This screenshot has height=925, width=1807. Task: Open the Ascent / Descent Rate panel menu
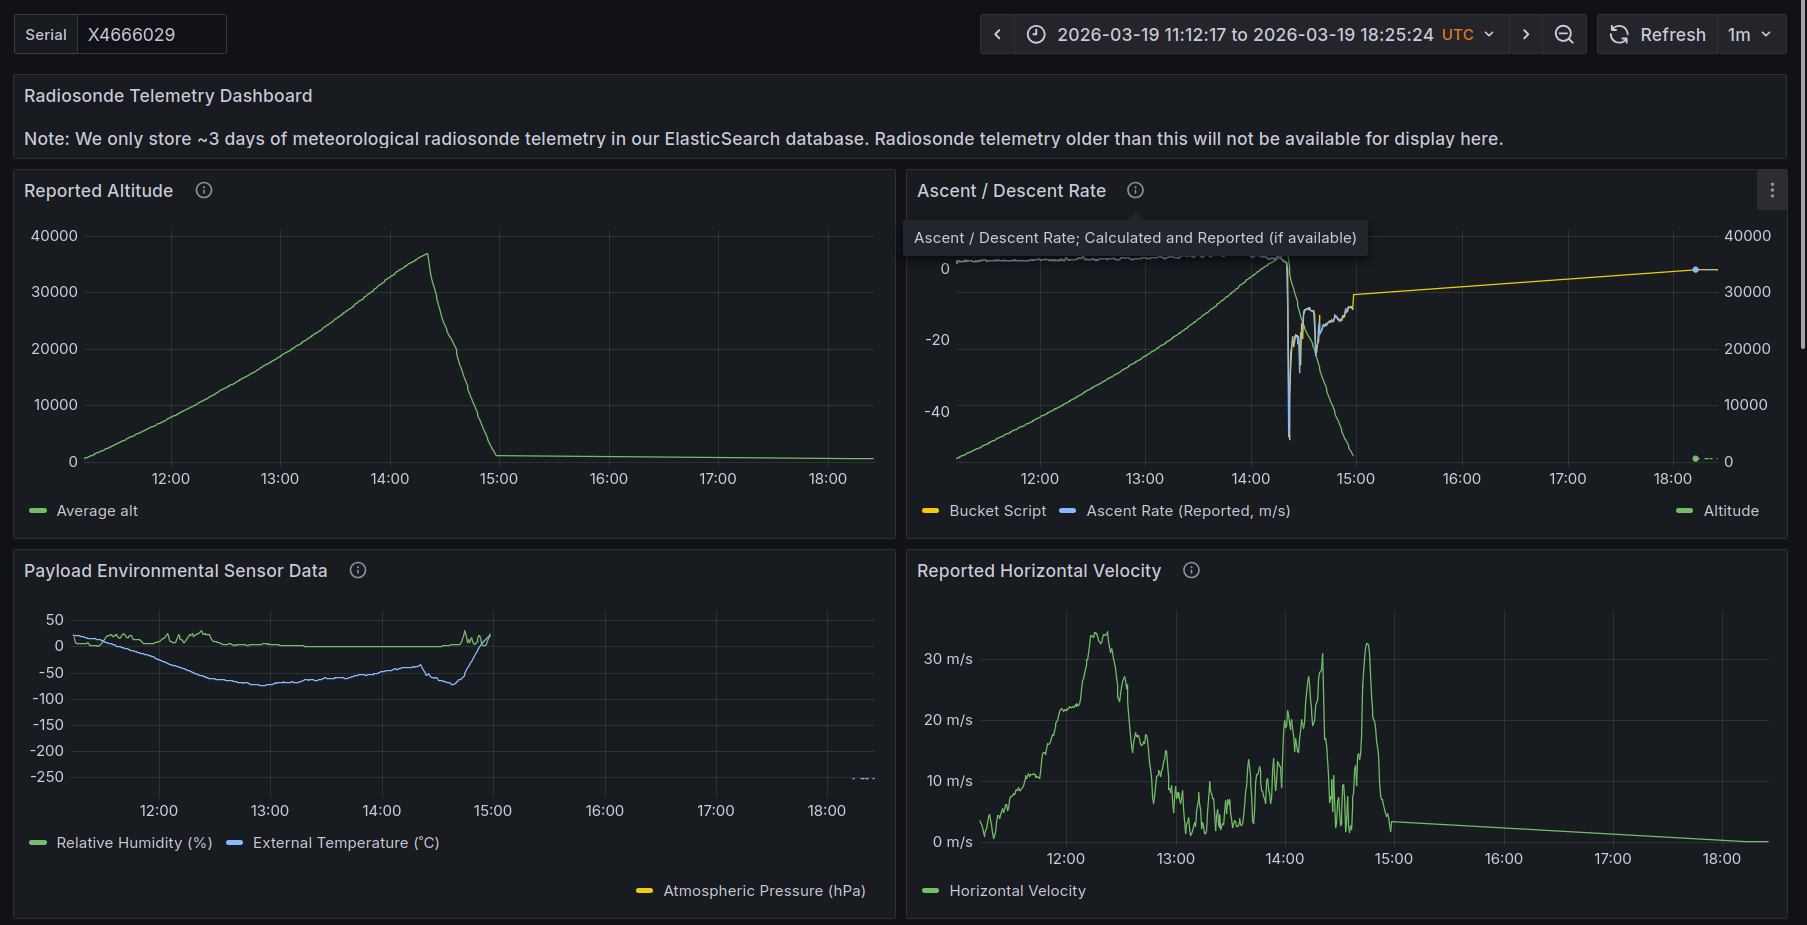[x=1772, y=190]
